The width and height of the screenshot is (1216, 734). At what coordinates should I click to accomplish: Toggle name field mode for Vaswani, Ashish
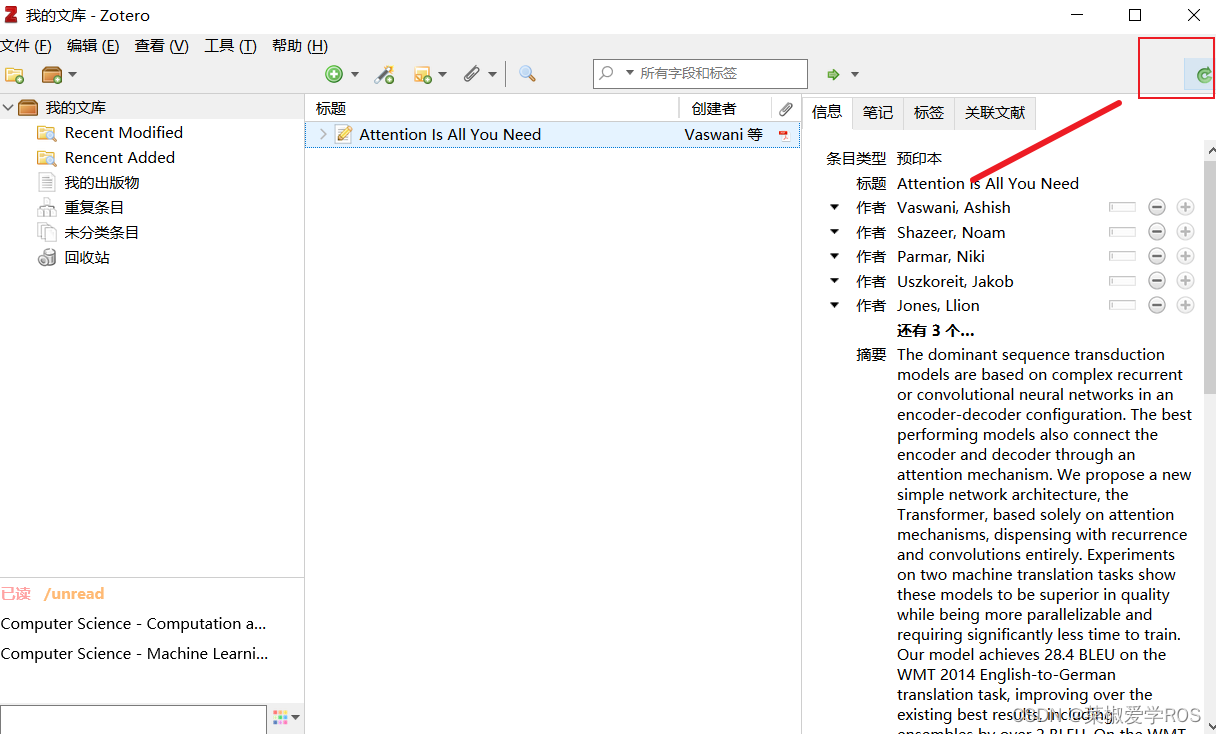(x=1122, y=207)
